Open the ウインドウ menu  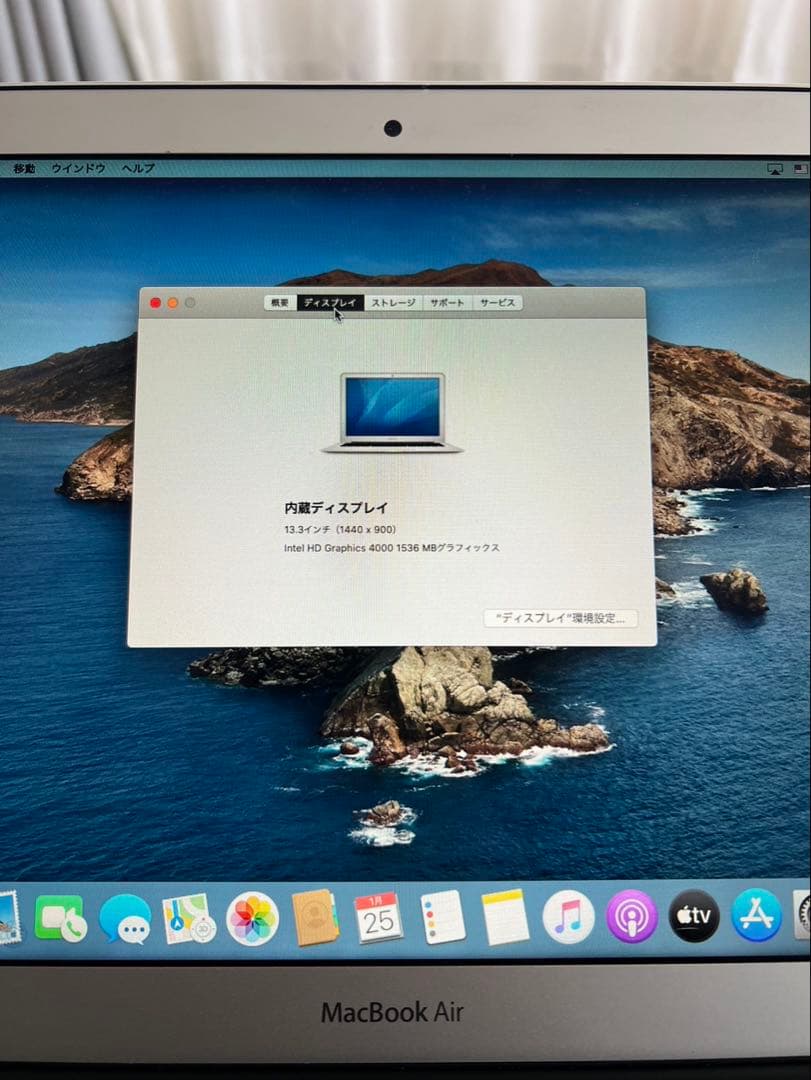(x=79, y=169)
